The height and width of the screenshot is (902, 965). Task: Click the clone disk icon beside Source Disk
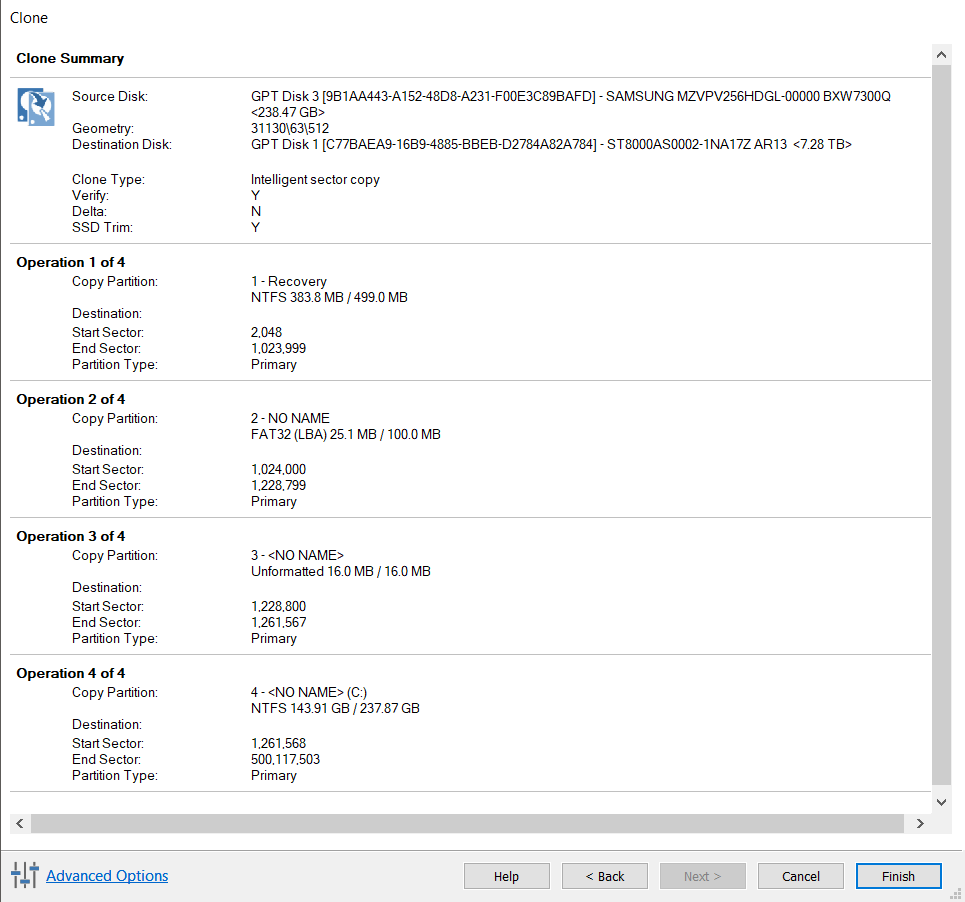tap(36, 106)
